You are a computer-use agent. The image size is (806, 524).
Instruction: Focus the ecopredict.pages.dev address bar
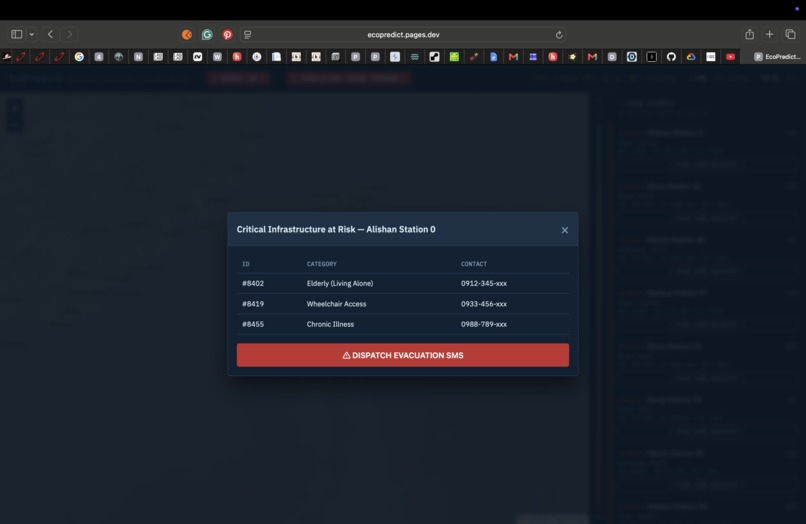(403, 34)
